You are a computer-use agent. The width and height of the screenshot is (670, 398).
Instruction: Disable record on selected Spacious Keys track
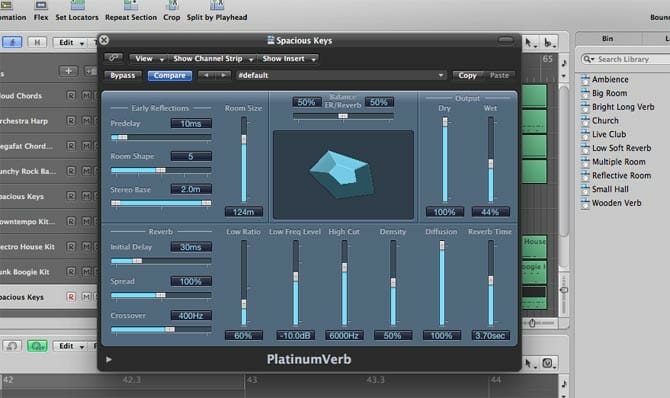pyautogui.click(x=71, y=297)
